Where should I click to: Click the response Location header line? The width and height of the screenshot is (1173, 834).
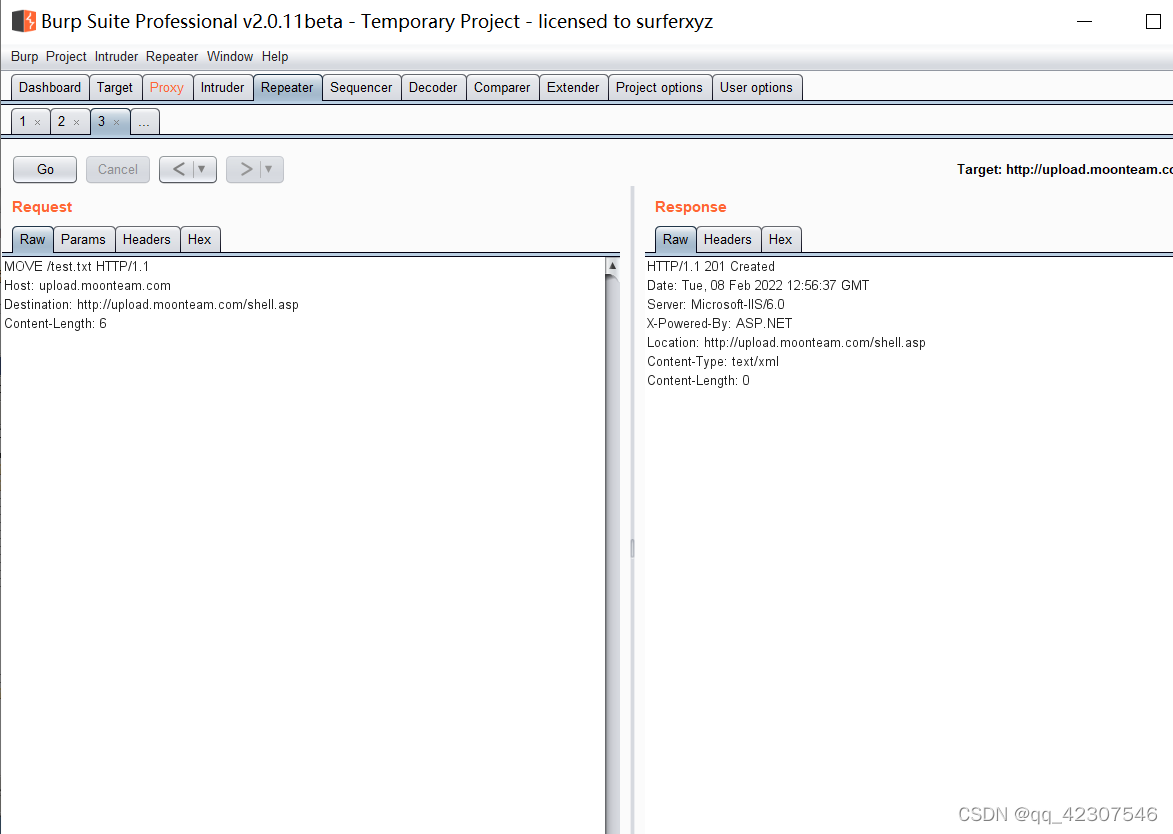(x=786, y=343)
